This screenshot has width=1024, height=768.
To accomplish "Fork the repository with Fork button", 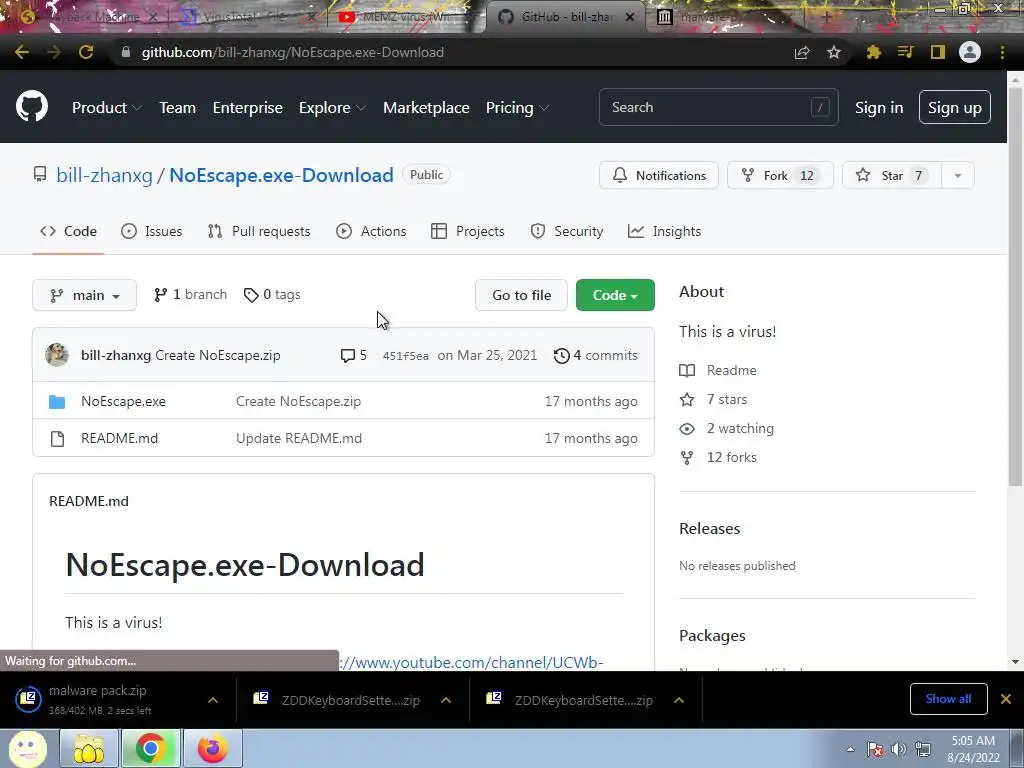I will point(780,175).
